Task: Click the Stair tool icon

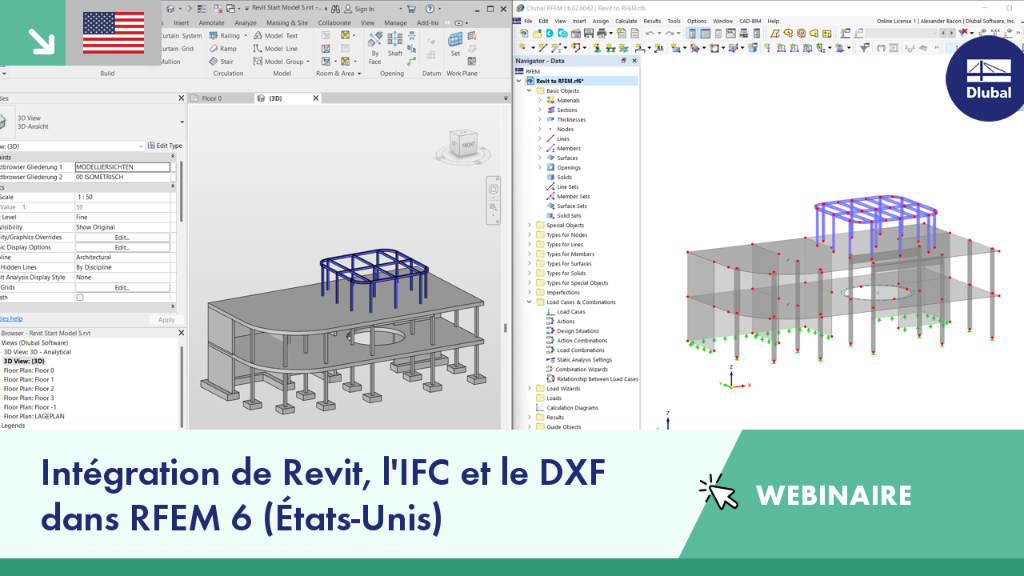Action: [214, 61]
